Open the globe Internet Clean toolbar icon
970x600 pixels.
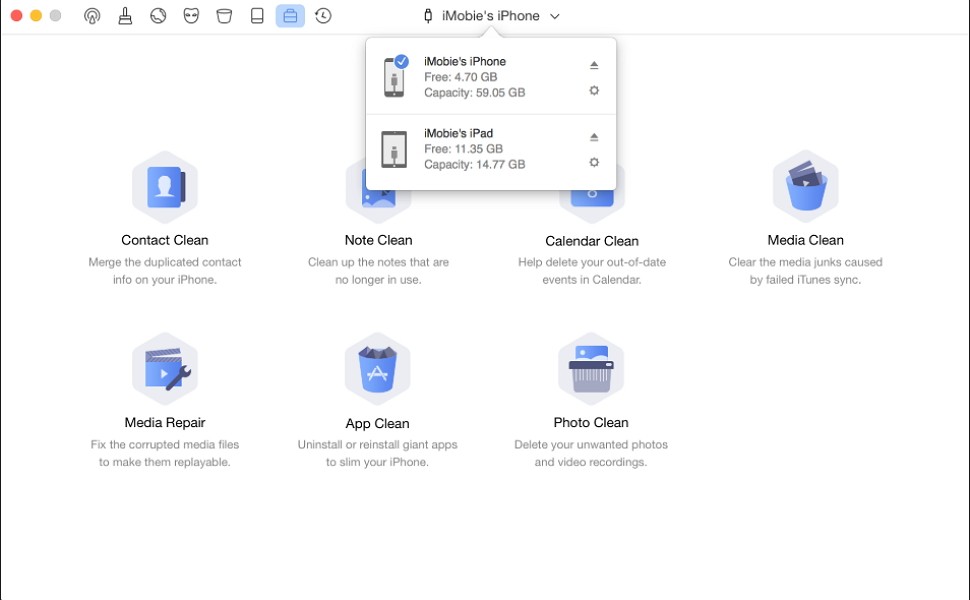tap(158, 16)
